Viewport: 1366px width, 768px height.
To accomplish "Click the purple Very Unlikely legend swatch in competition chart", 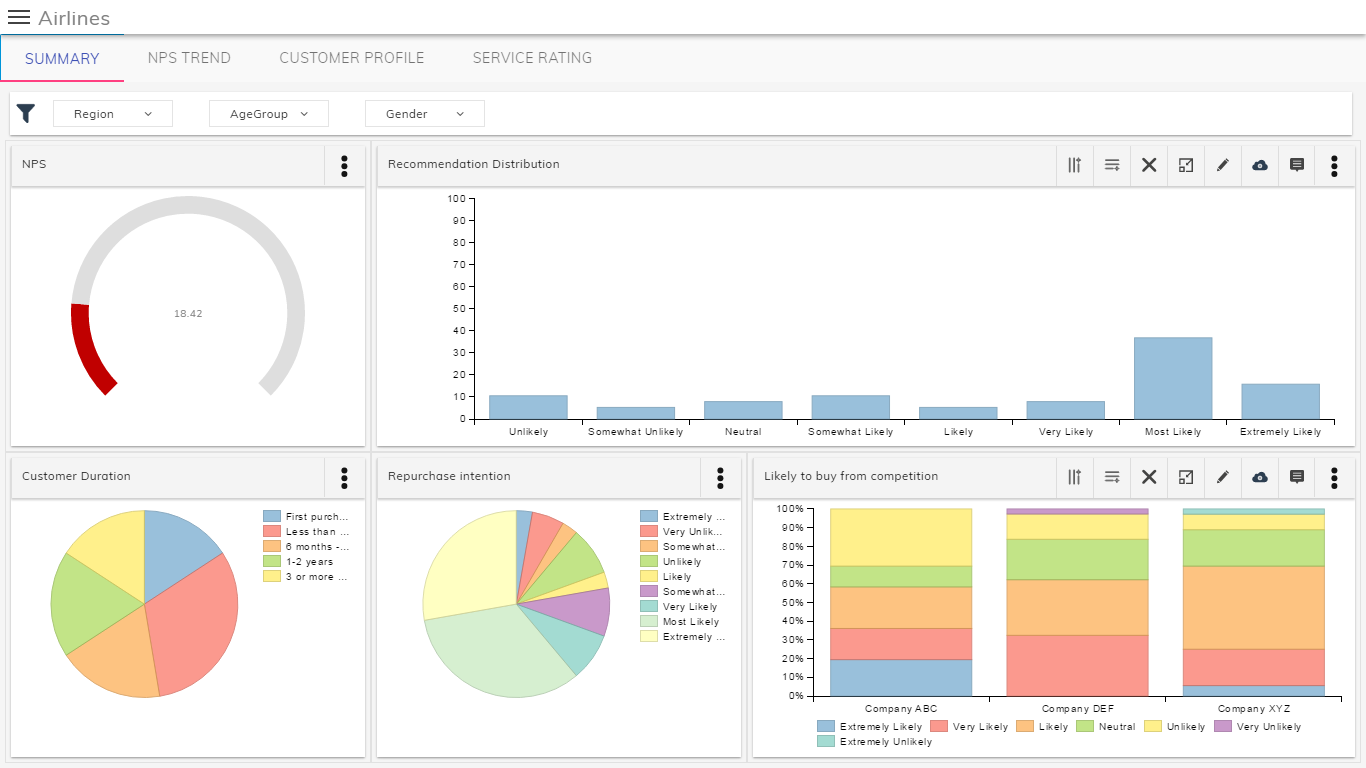I will click(x=1222, y=727).
